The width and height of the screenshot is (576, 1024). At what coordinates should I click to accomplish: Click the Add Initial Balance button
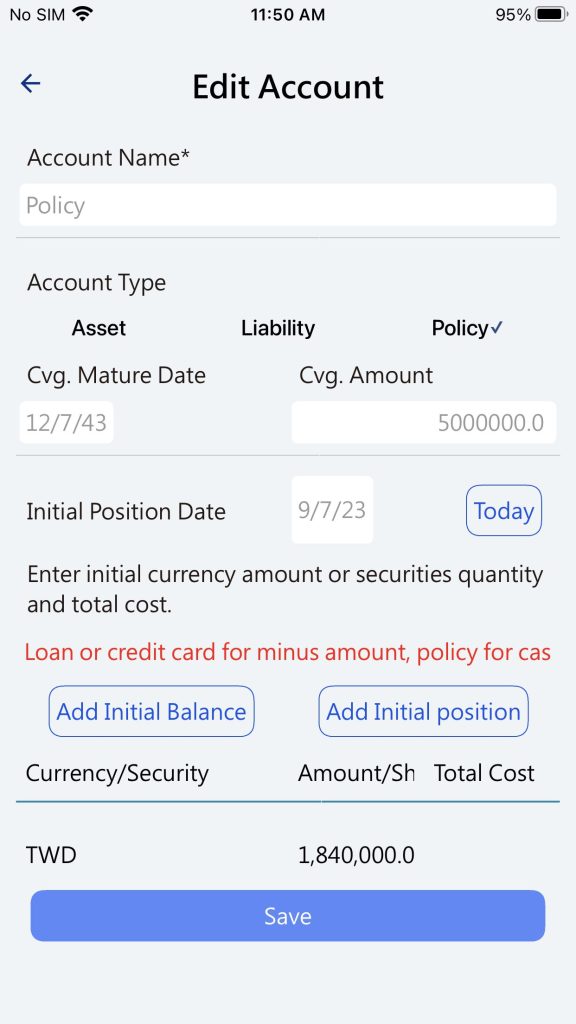click(x=152, y=711)
